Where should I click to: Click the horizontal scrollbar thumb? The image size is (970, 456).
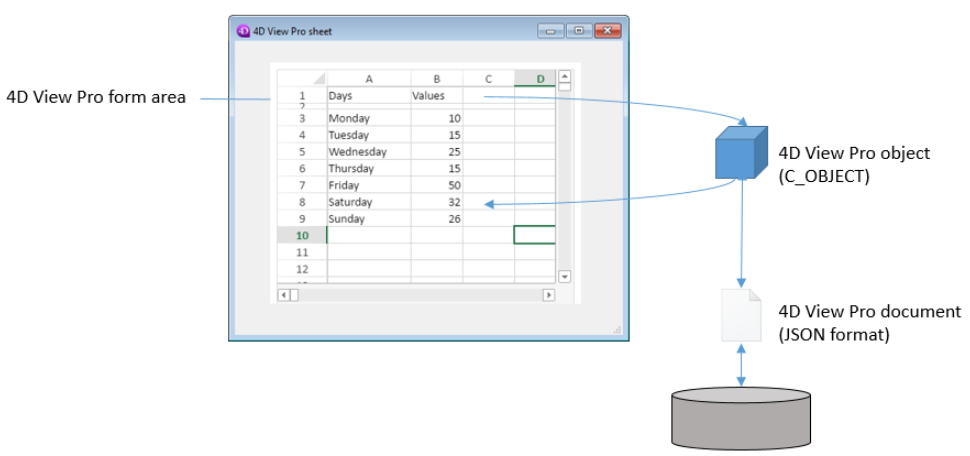coord(294,295)
